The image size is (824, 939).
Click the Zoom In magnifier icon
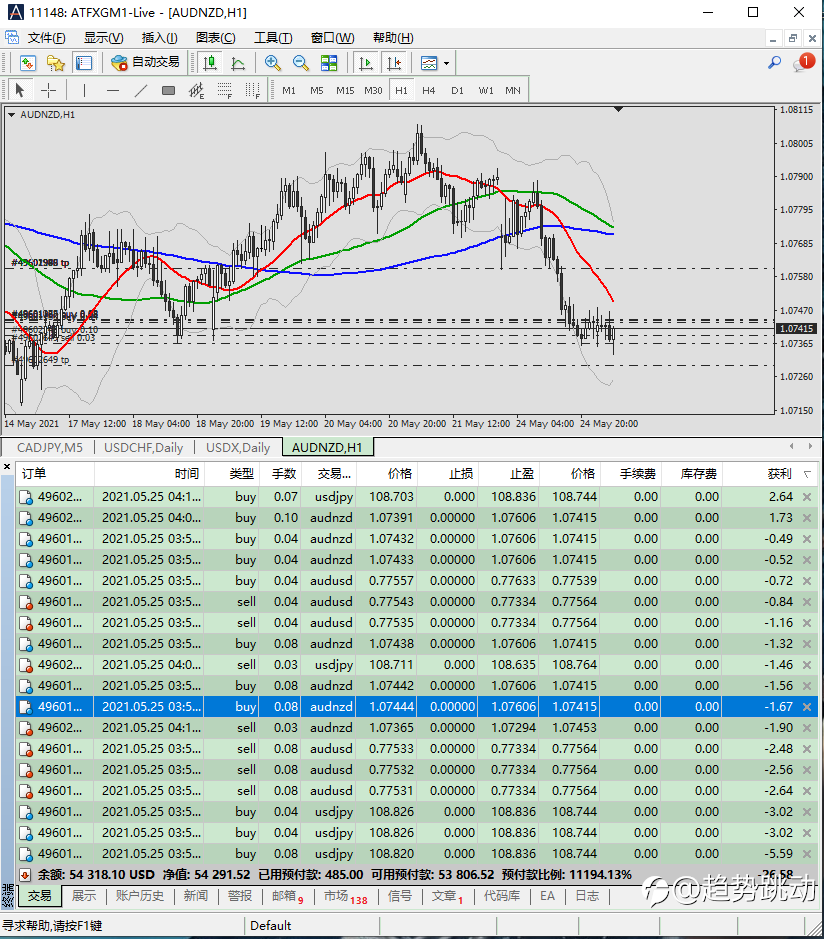pyautogui.click(x=272, y=63)
